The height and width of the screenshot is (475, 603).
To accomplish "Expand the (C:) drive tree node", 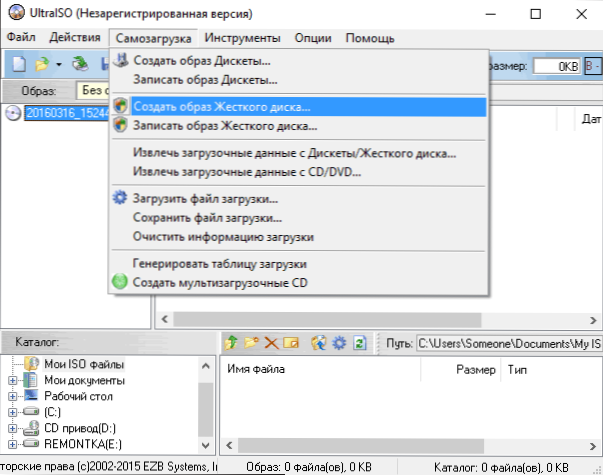I will [12, 412].
